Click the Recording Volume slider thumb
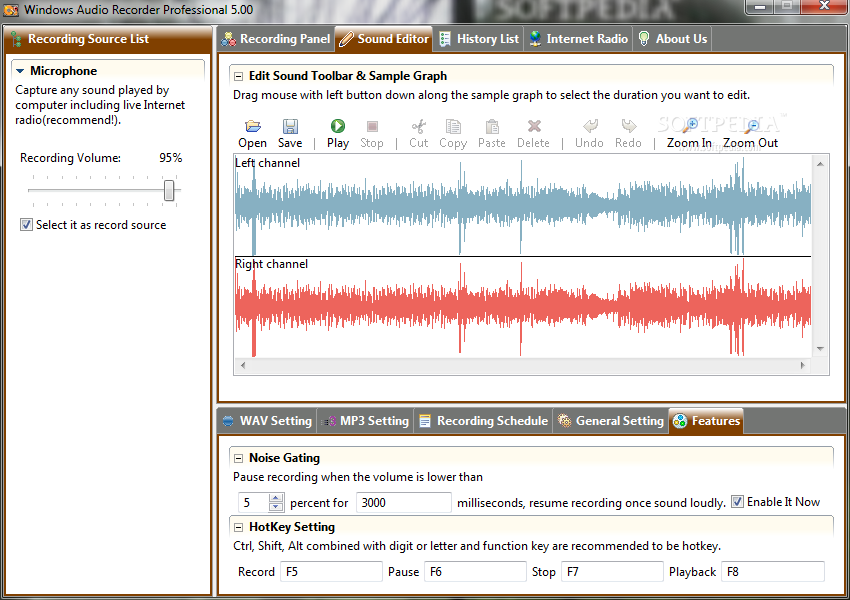Screen dimensions: 850x600 pyautogui.click(x=169, y=190)
